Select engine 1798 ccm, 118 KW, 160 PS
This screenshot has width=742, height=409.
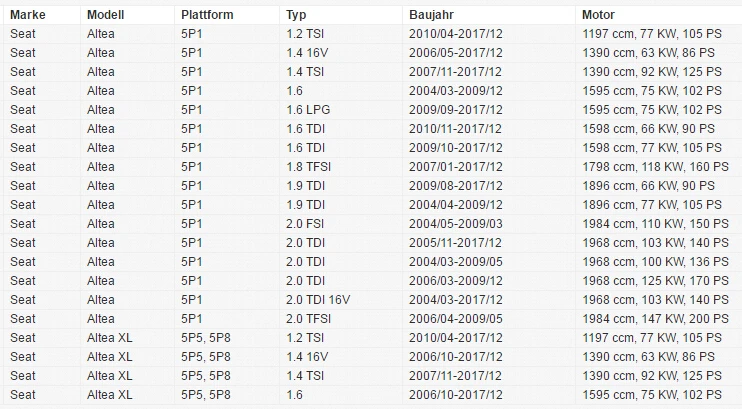(x=655, y=167)
